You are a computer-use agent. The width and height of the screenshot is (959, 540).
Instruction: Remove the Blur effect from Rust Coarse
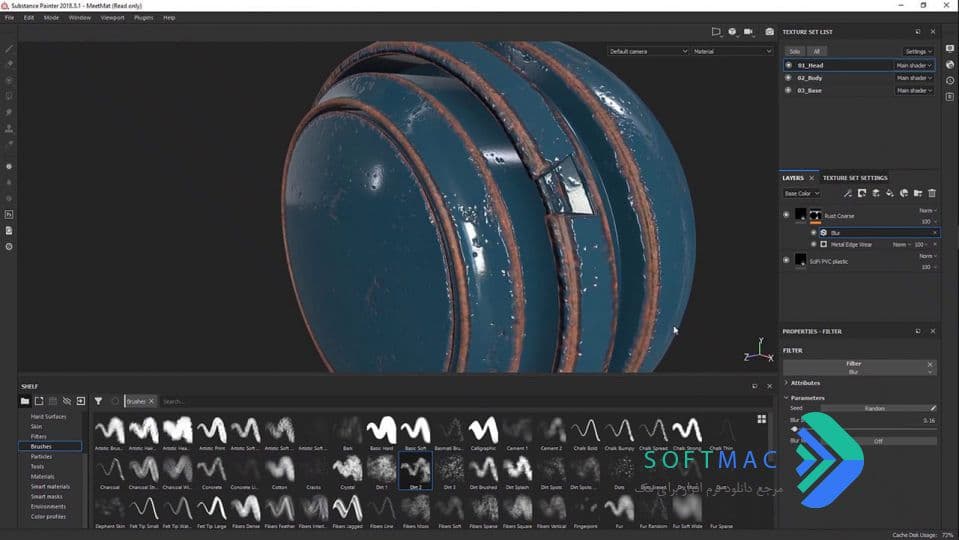pyautogui.click(x=935, y=232)
